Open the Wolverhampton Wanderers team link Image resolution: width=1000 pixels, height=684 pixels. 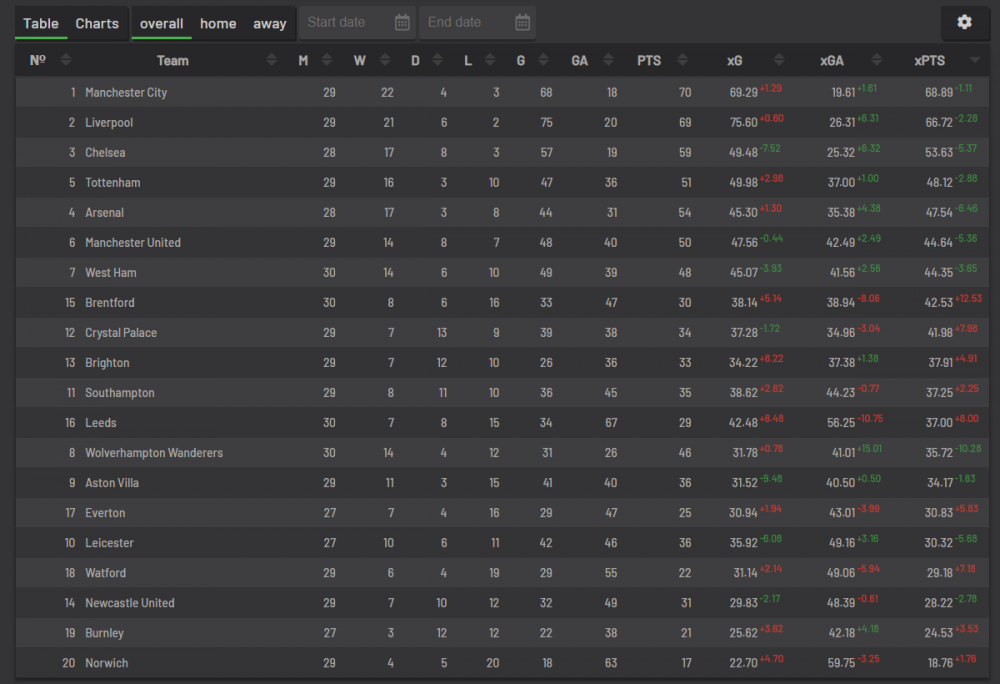154,453
